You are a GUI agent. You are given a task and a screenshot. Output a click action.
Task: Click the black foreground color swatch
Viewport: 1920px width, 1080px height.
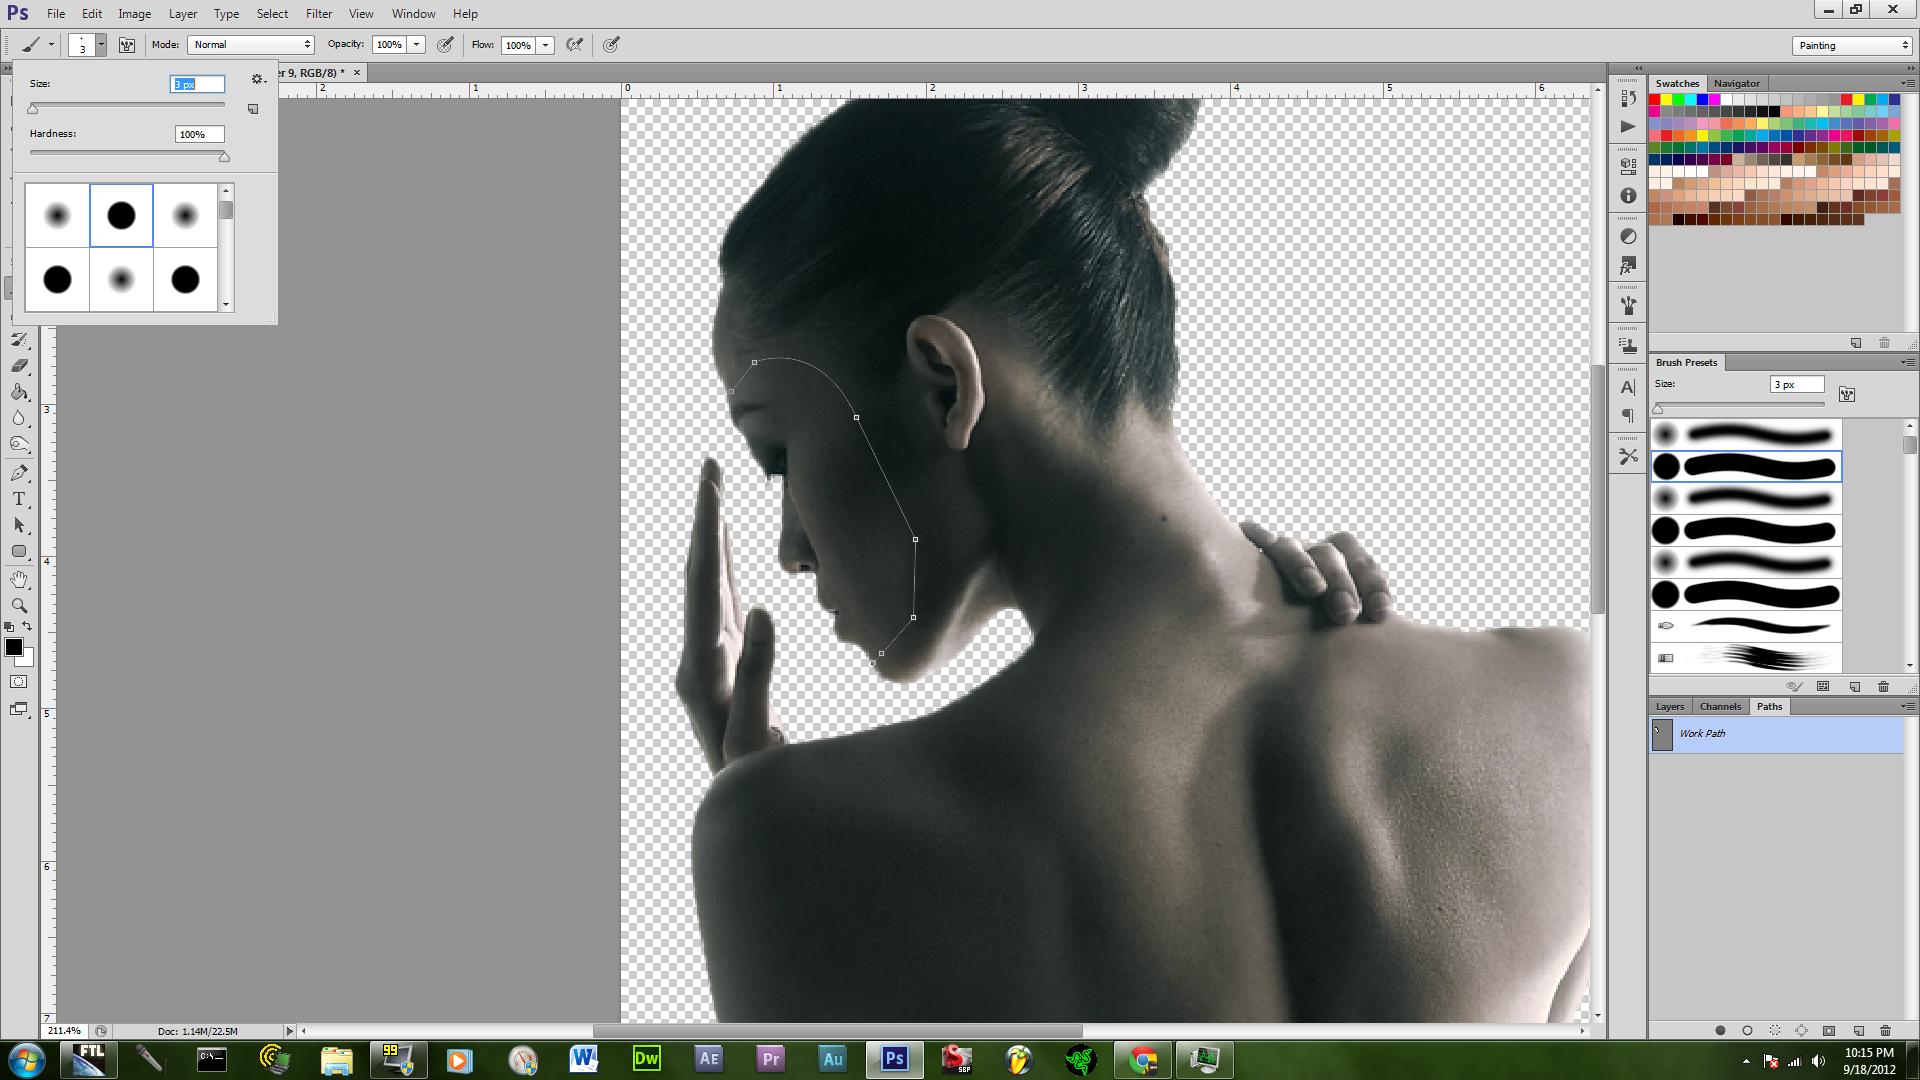14,647
